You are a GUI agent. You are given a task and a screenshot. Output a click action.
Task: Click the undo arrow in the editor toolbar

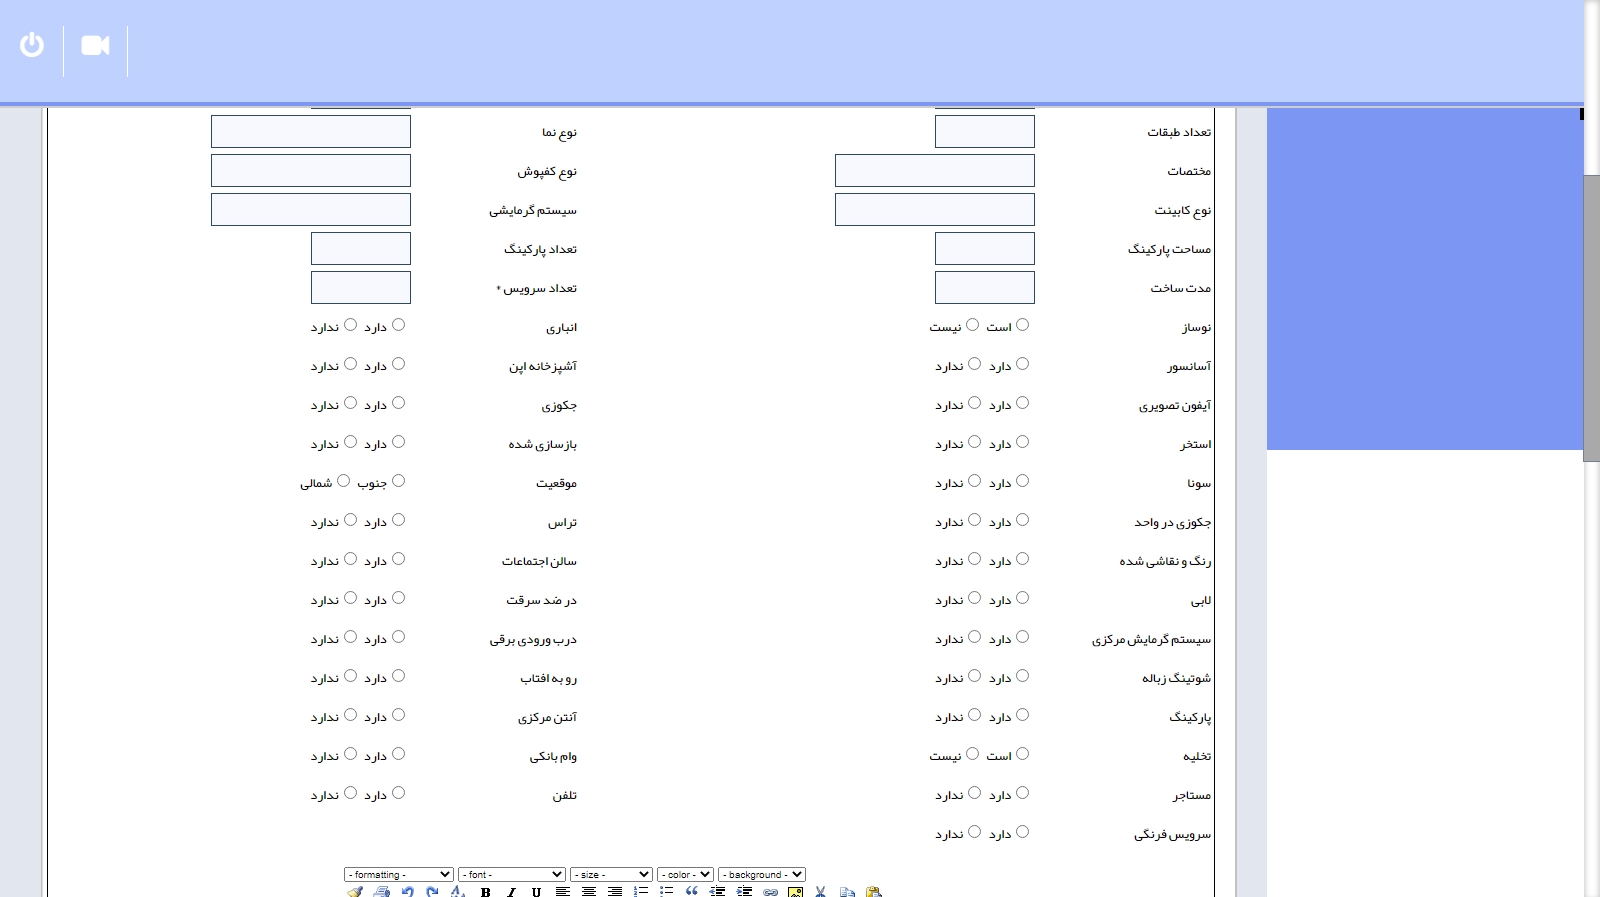pos(407,892)
